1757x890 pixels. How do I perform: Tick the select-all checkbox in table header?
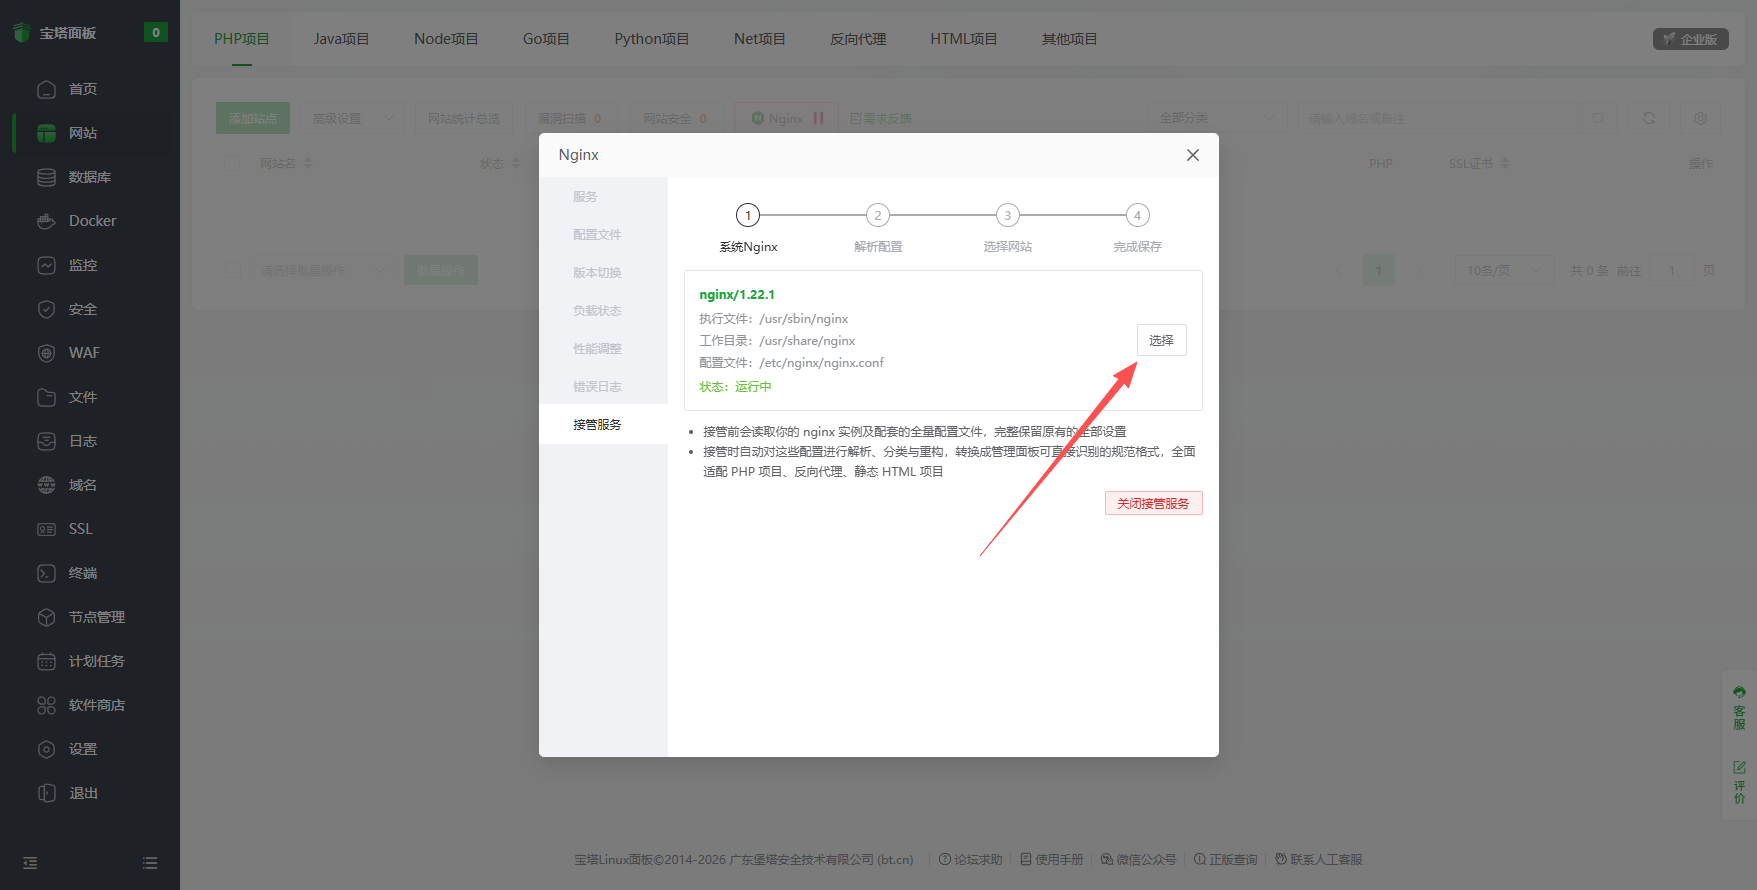coord(233,163)
